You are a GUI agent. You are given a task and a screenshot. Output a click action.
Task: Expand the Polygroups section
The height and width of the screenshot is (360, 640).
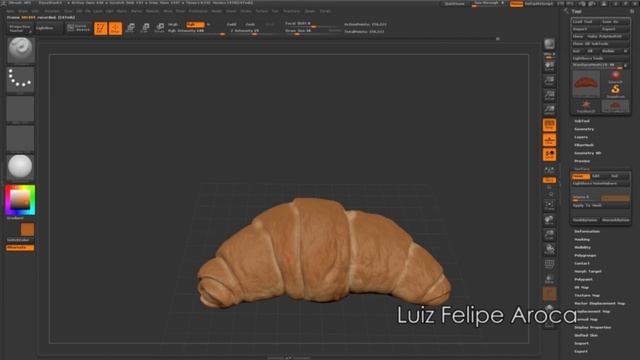coord(585,256)
